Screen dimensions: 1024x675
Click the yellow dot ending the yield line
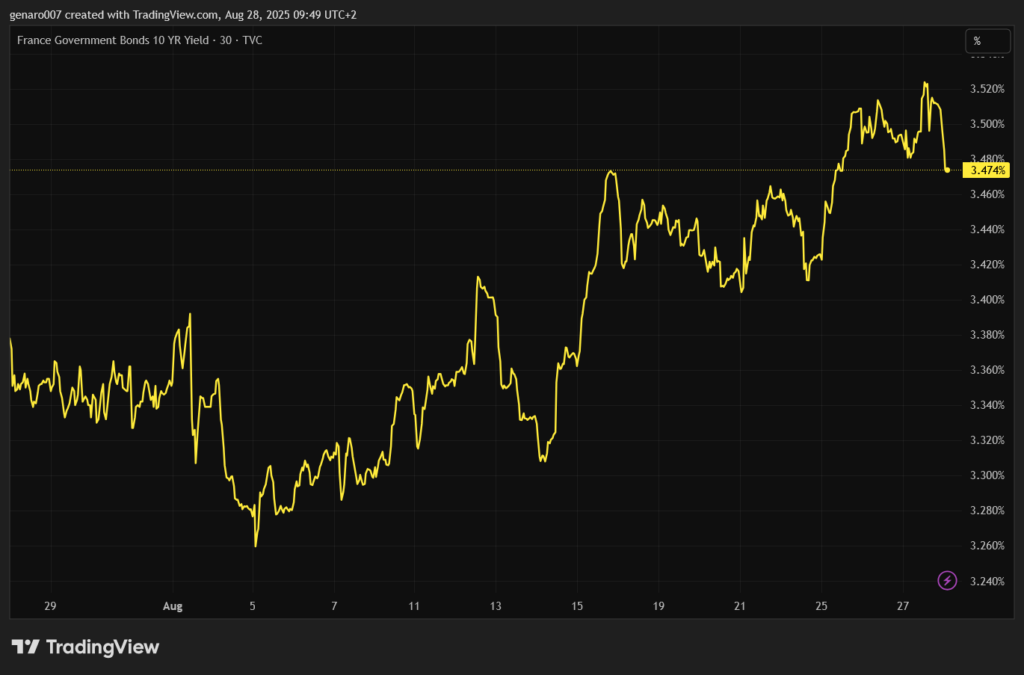(x=947, y=170)
